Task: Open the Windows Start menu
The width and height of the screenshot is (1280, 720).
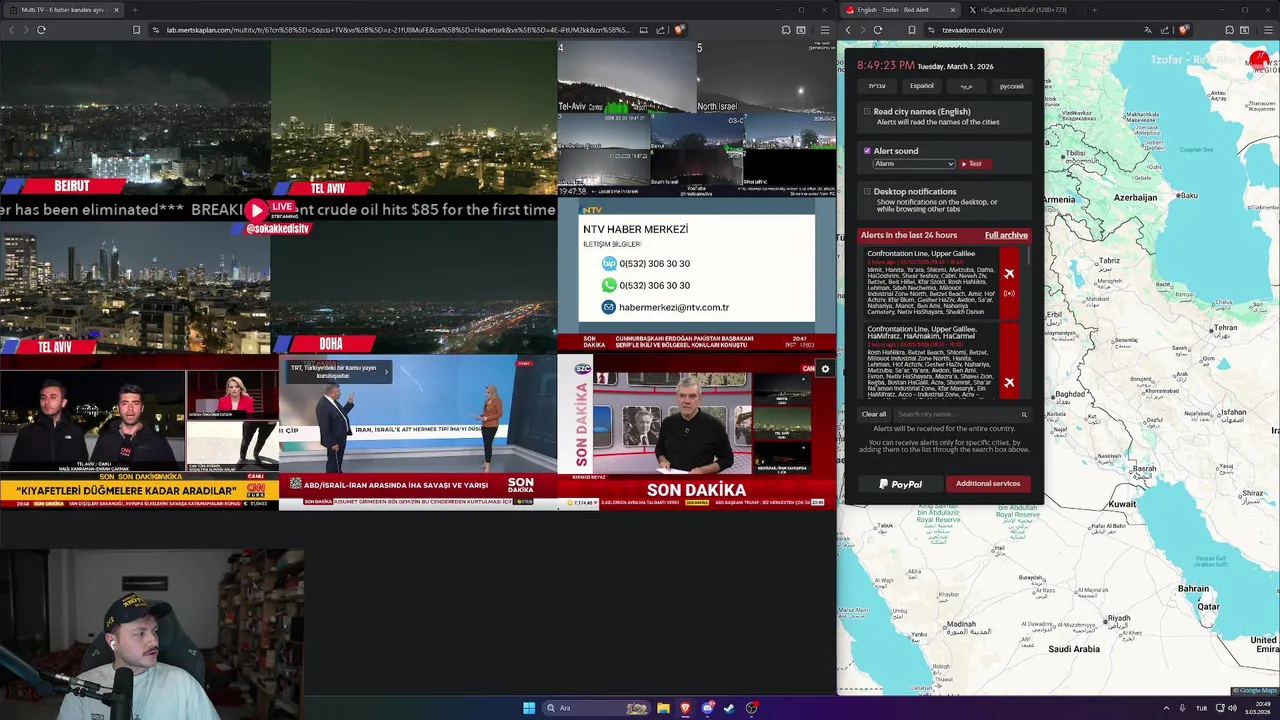Action: 529,708
